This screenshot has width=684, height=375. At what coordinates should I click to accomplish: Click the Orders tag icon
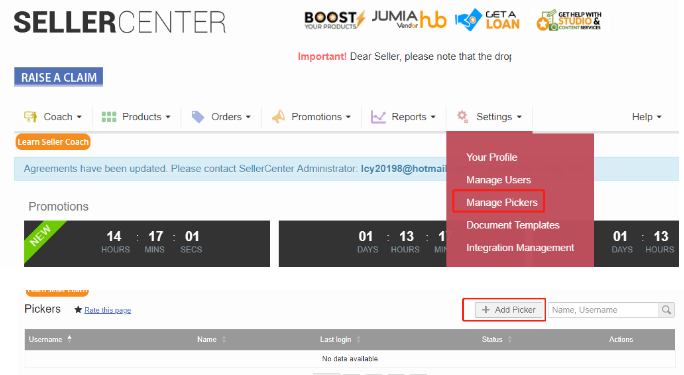tap(198, 116)
